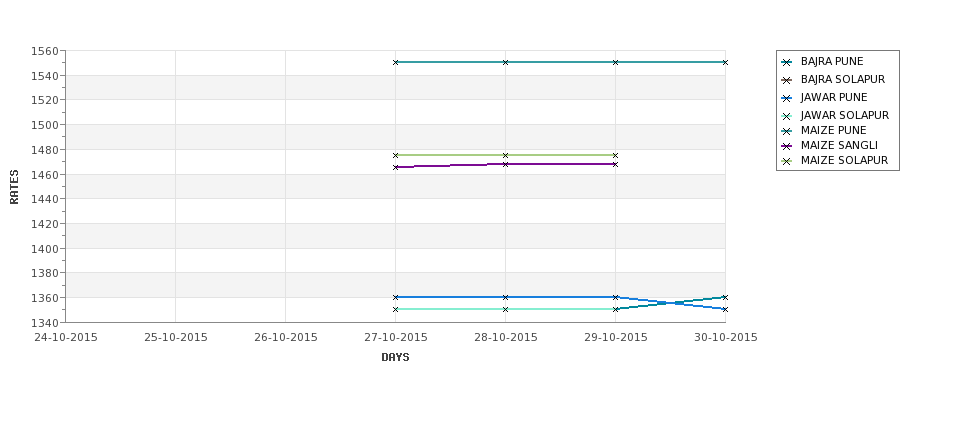Click the blue line point at 27-10-2015
Screen dimensions: 975x429
click(x=395, y=297)
